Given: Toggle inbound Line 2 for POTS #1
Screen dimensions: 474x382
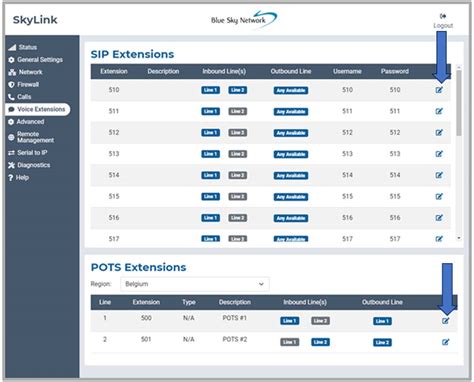Looking at the screenshot, I should point(320,321).
